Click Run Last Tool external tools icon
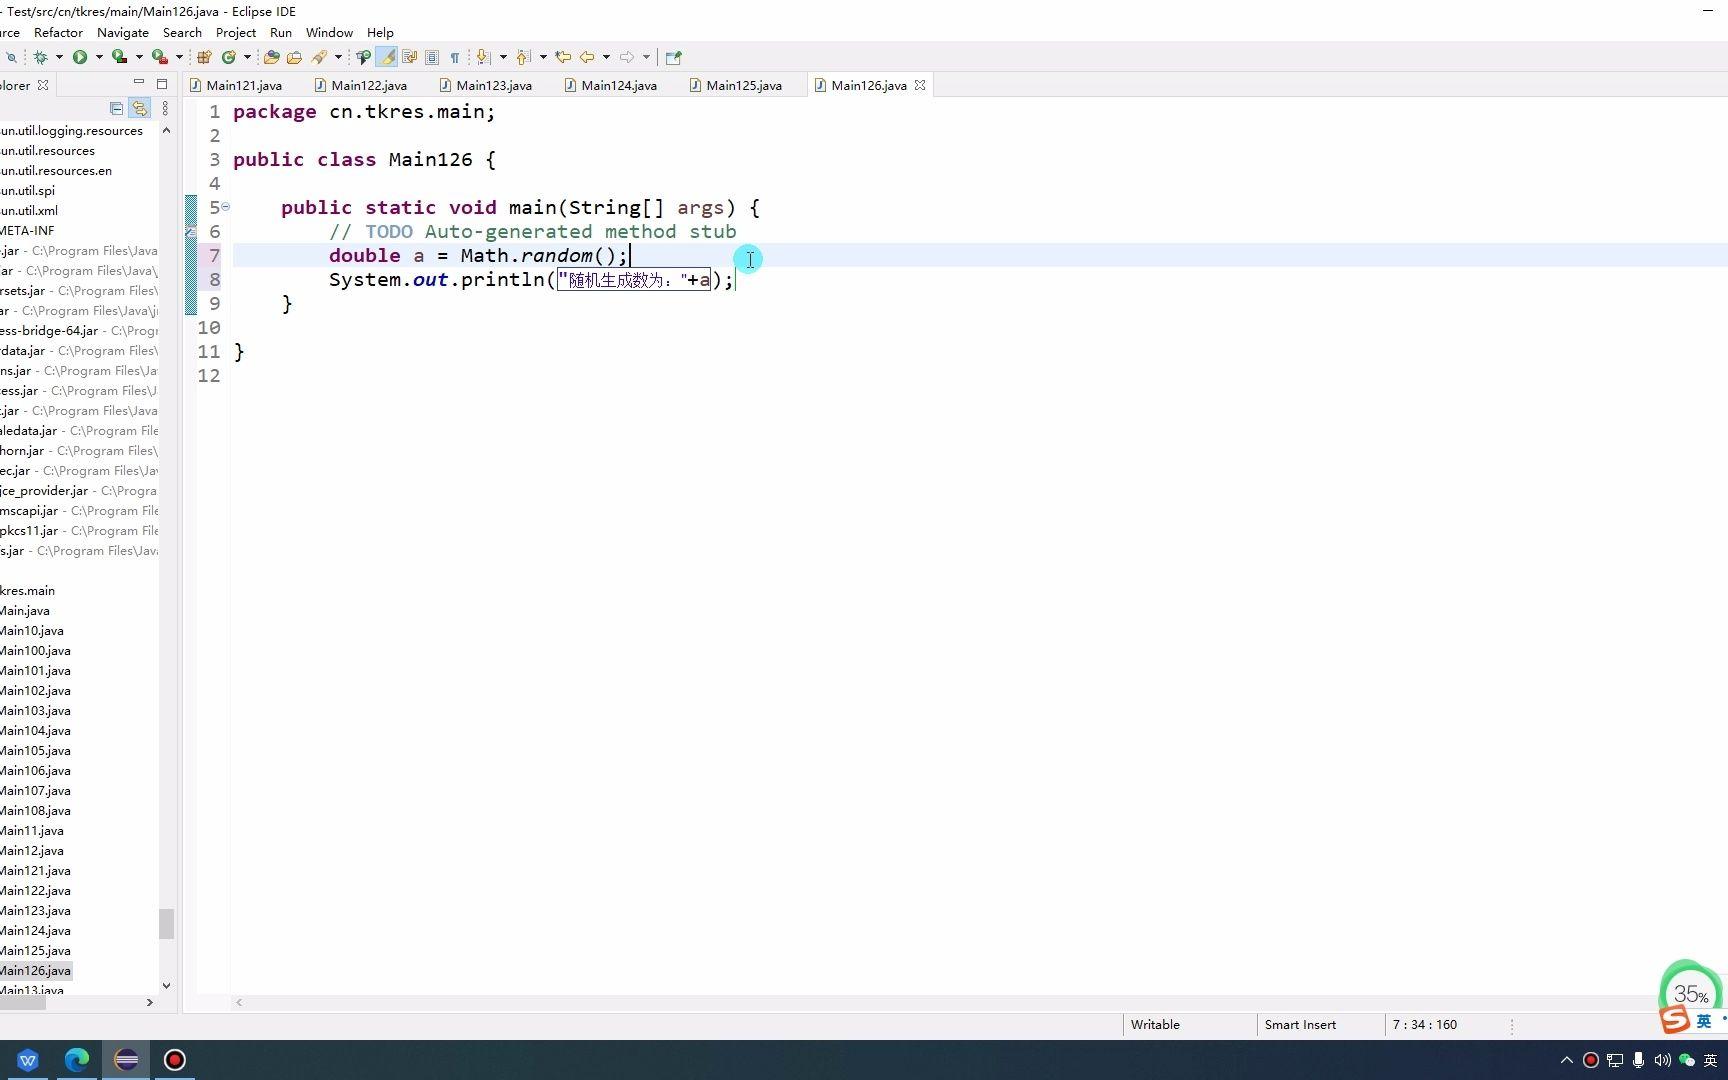1728x1080 pixels. coord(159,57)
